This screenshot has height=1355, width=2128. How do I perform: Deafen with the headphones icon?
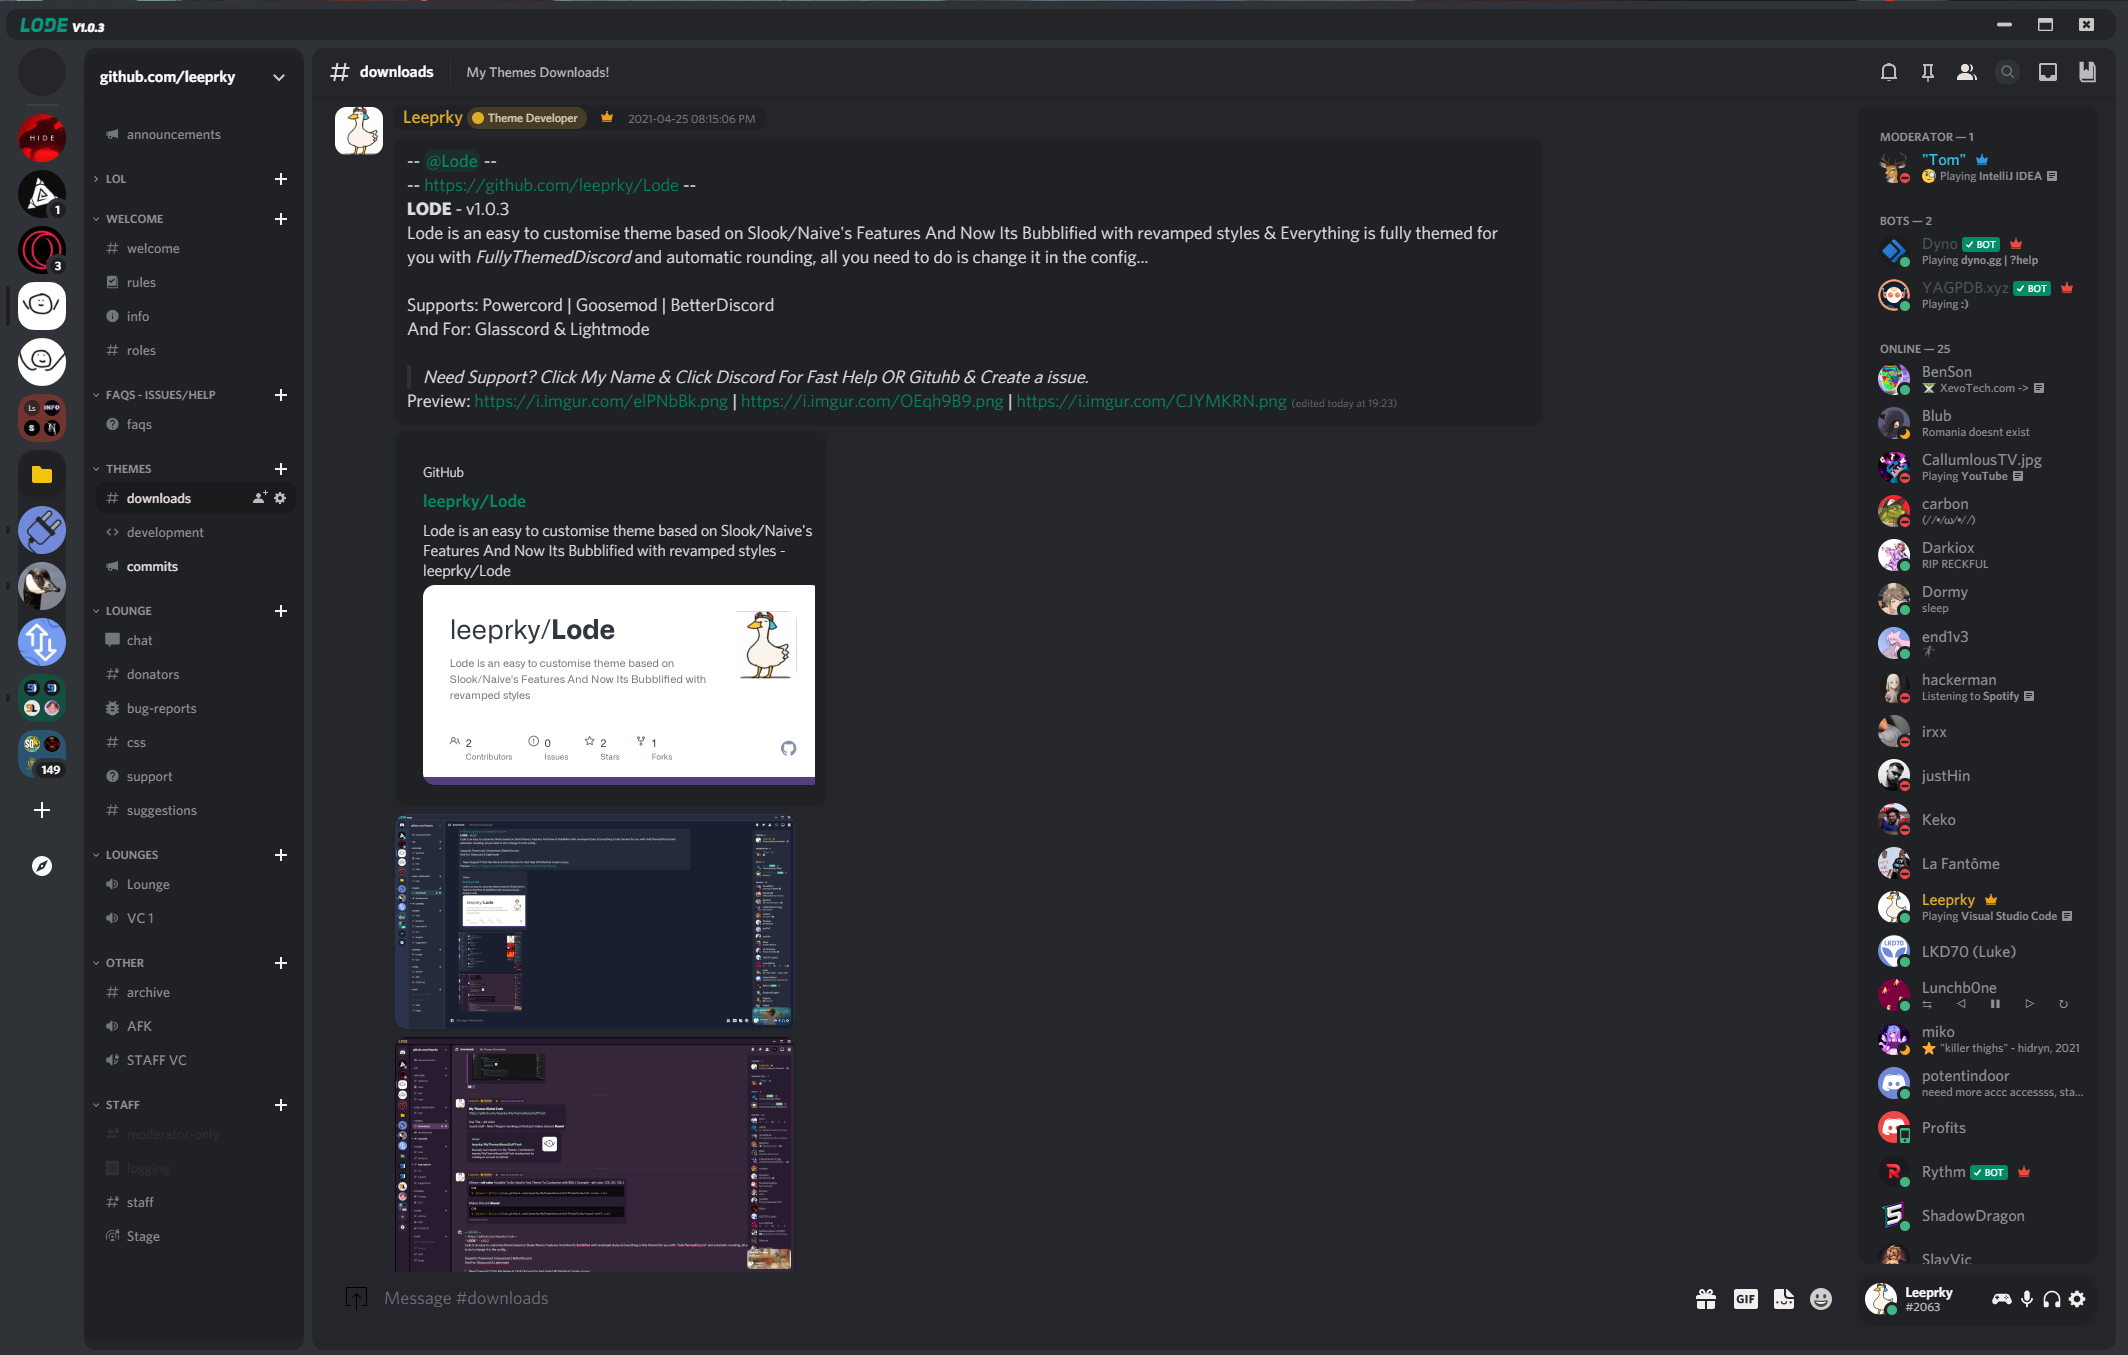point(2052,1299)
